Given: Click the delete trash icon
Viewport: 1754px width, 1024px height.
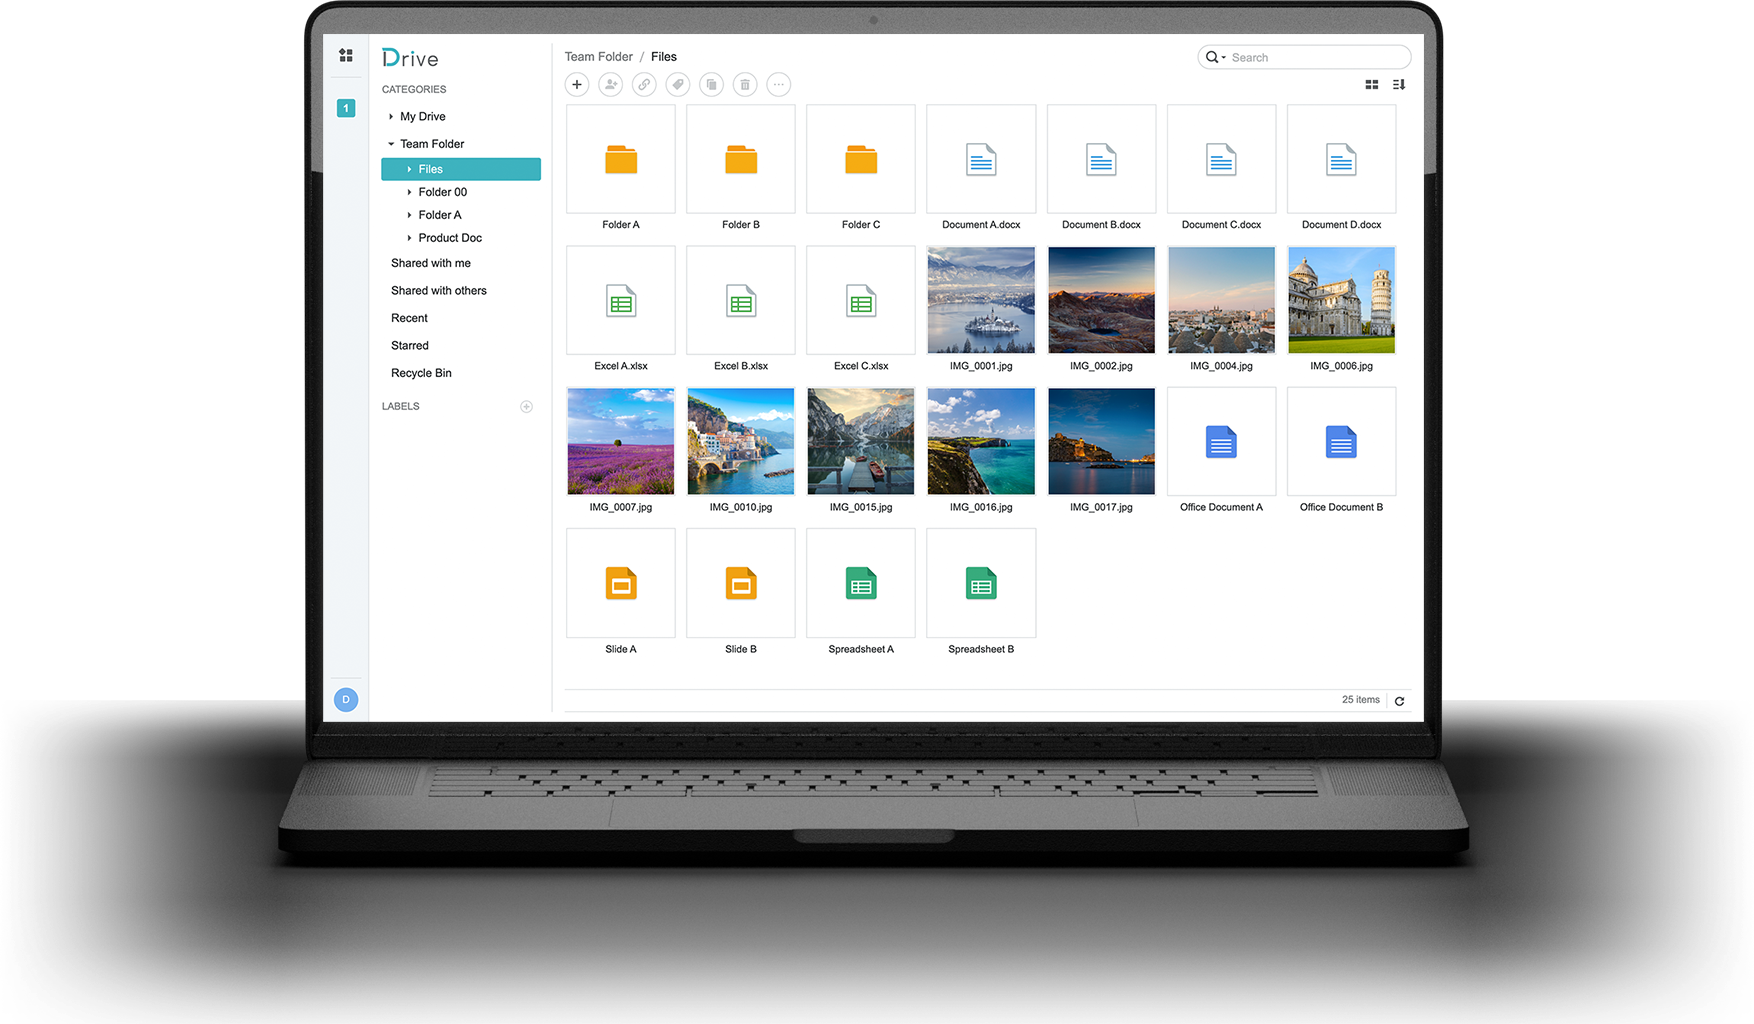Looking at the screenshot, I should click(744, 84).
